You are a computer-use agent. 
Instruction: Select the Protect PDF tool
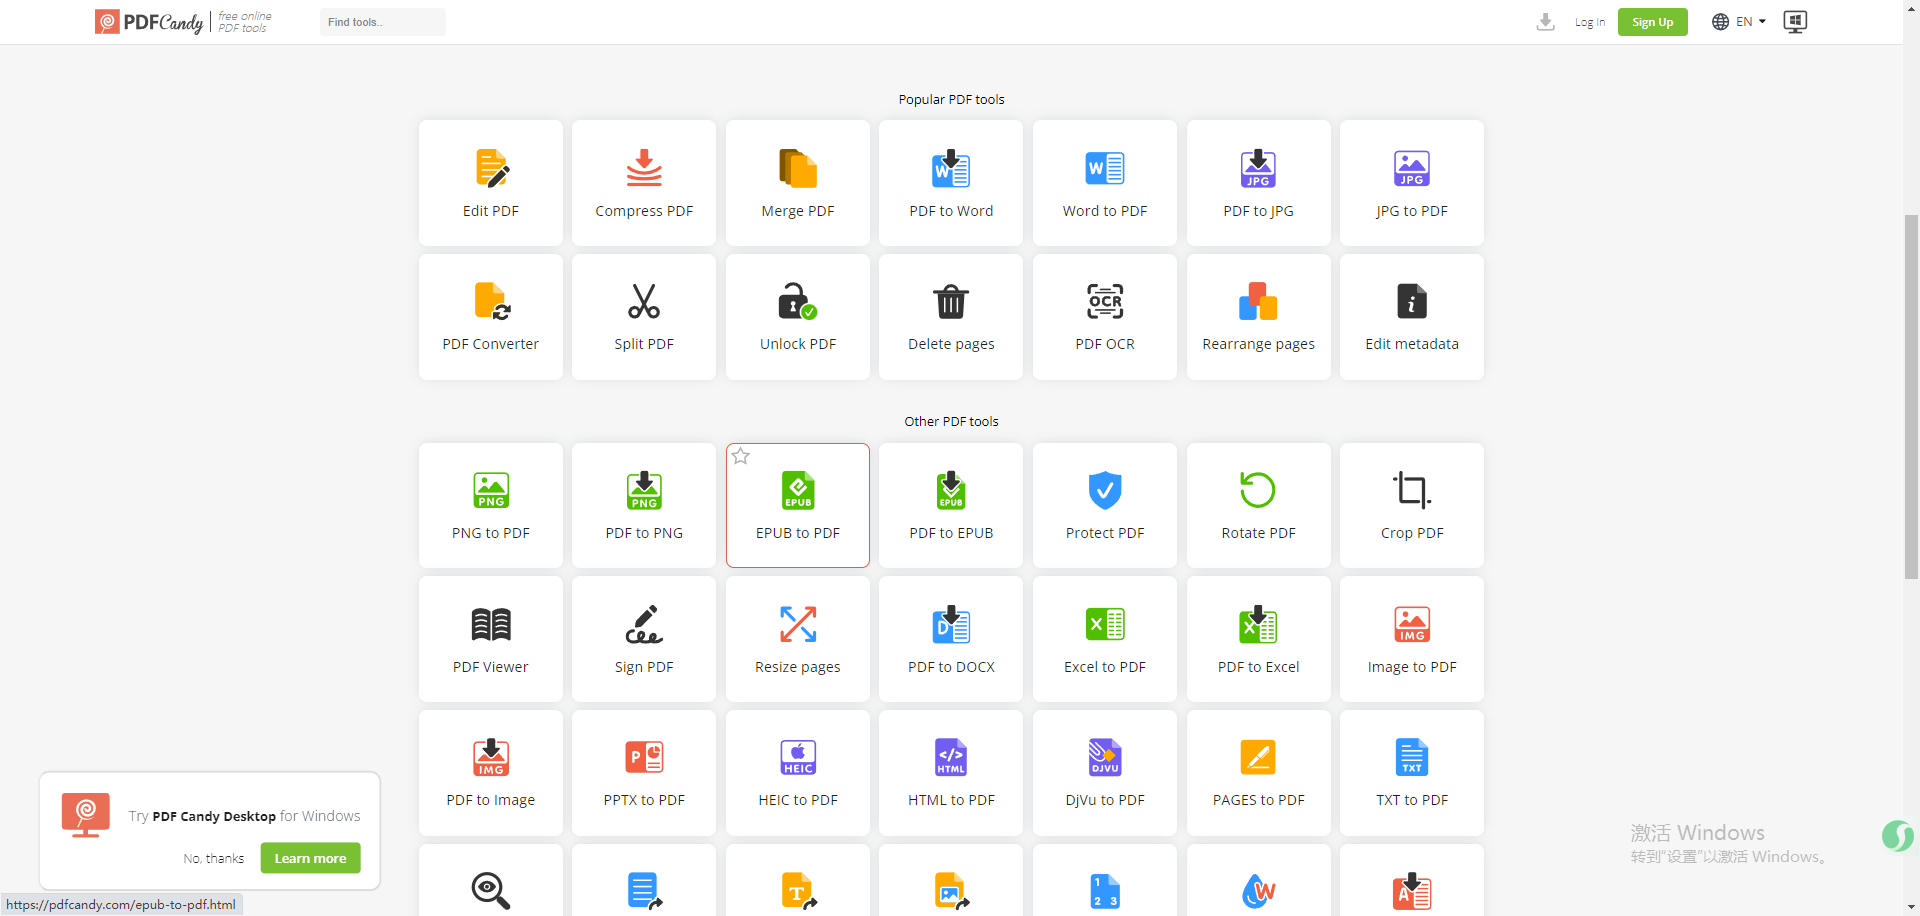point(1105,505)
